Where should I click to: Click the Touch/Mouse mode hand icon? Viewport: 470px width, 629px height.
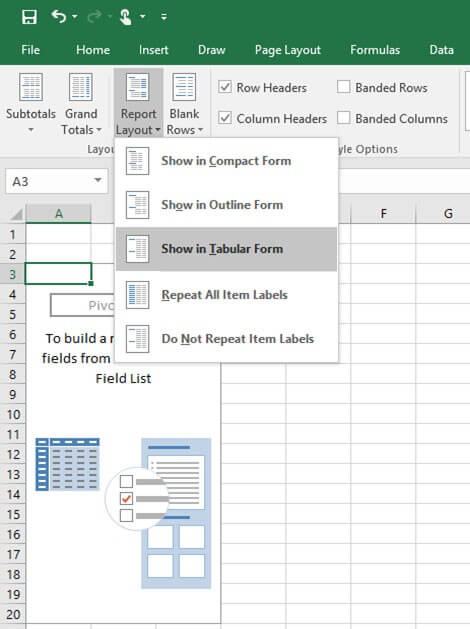[126, 17]
